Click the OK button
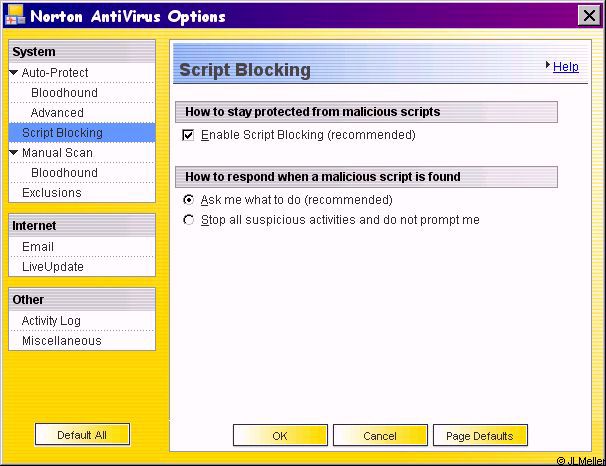Screen dimensions: 606x466 pos(280,435)
